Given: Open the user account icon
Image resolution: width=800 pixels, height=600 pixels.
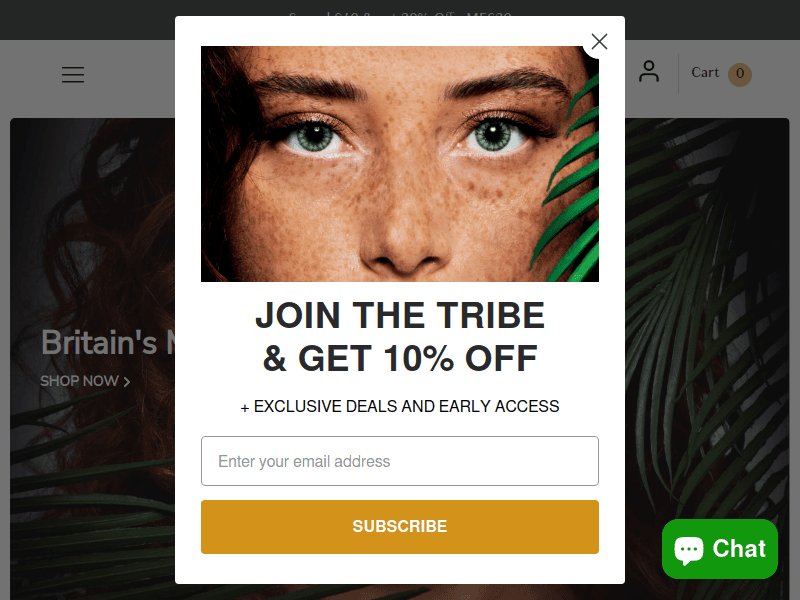Looking at the screenshot, I should [x=648, y=71].
